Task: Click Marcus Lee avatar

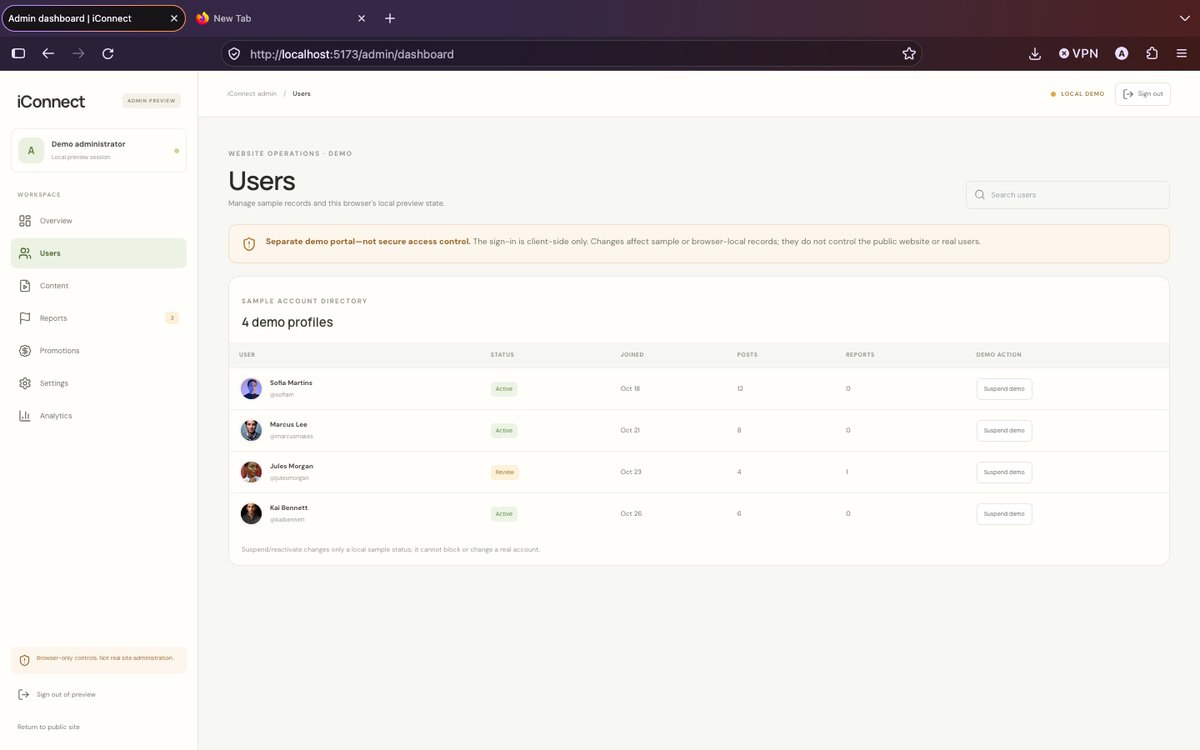Action: coord(251,431)
